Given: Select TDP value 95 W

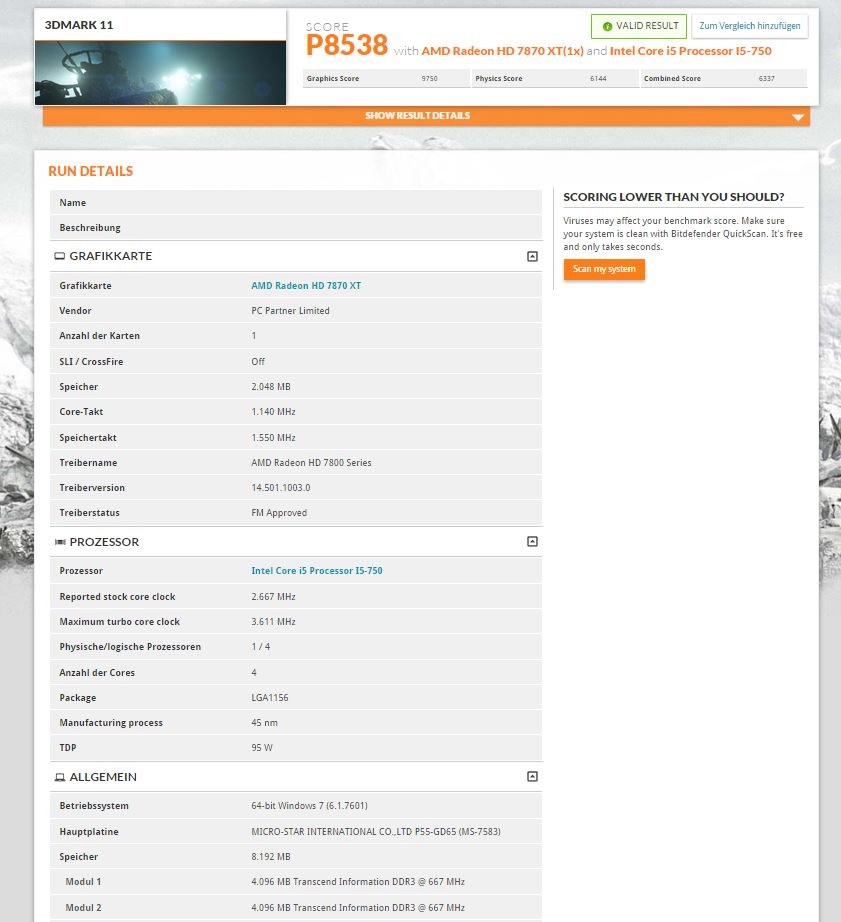Looking at the screenshot, I should tap(262, 748).
